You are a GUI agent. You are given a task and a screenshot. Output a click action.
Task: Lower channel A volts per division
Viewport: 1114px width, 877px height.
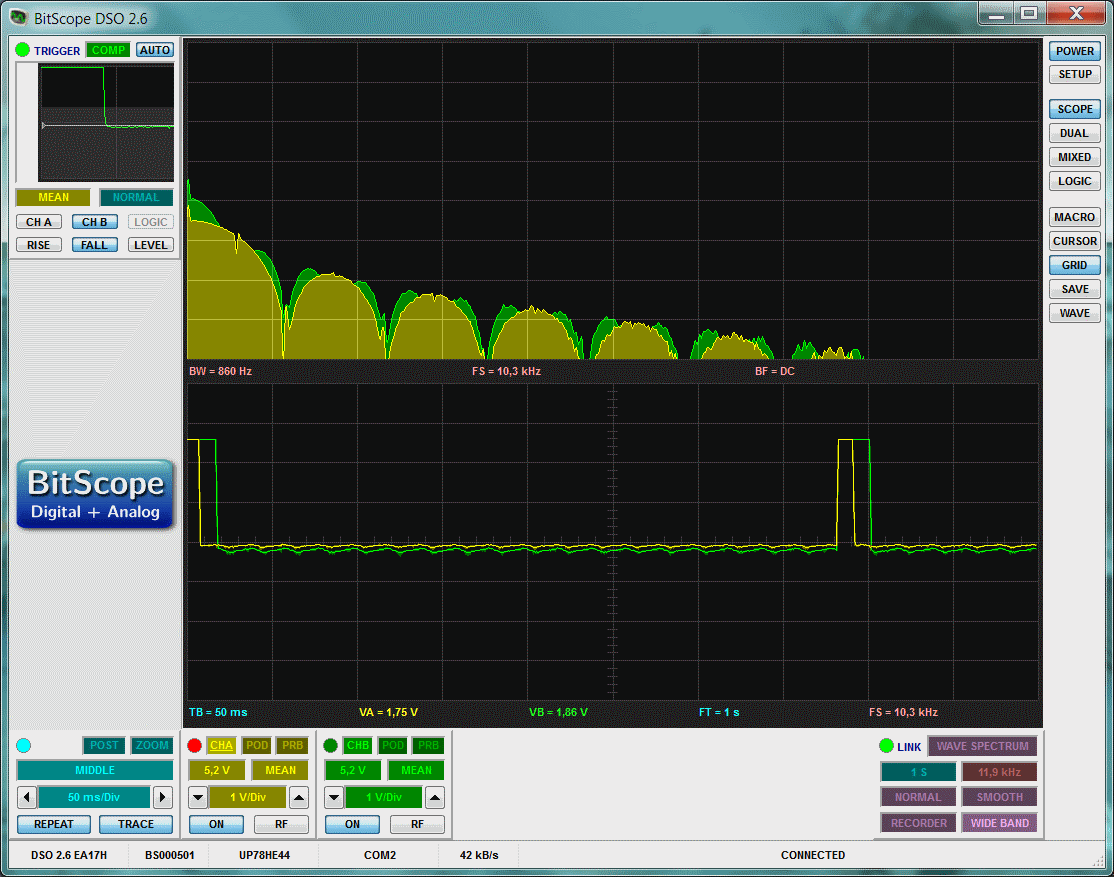coord(198,797)
